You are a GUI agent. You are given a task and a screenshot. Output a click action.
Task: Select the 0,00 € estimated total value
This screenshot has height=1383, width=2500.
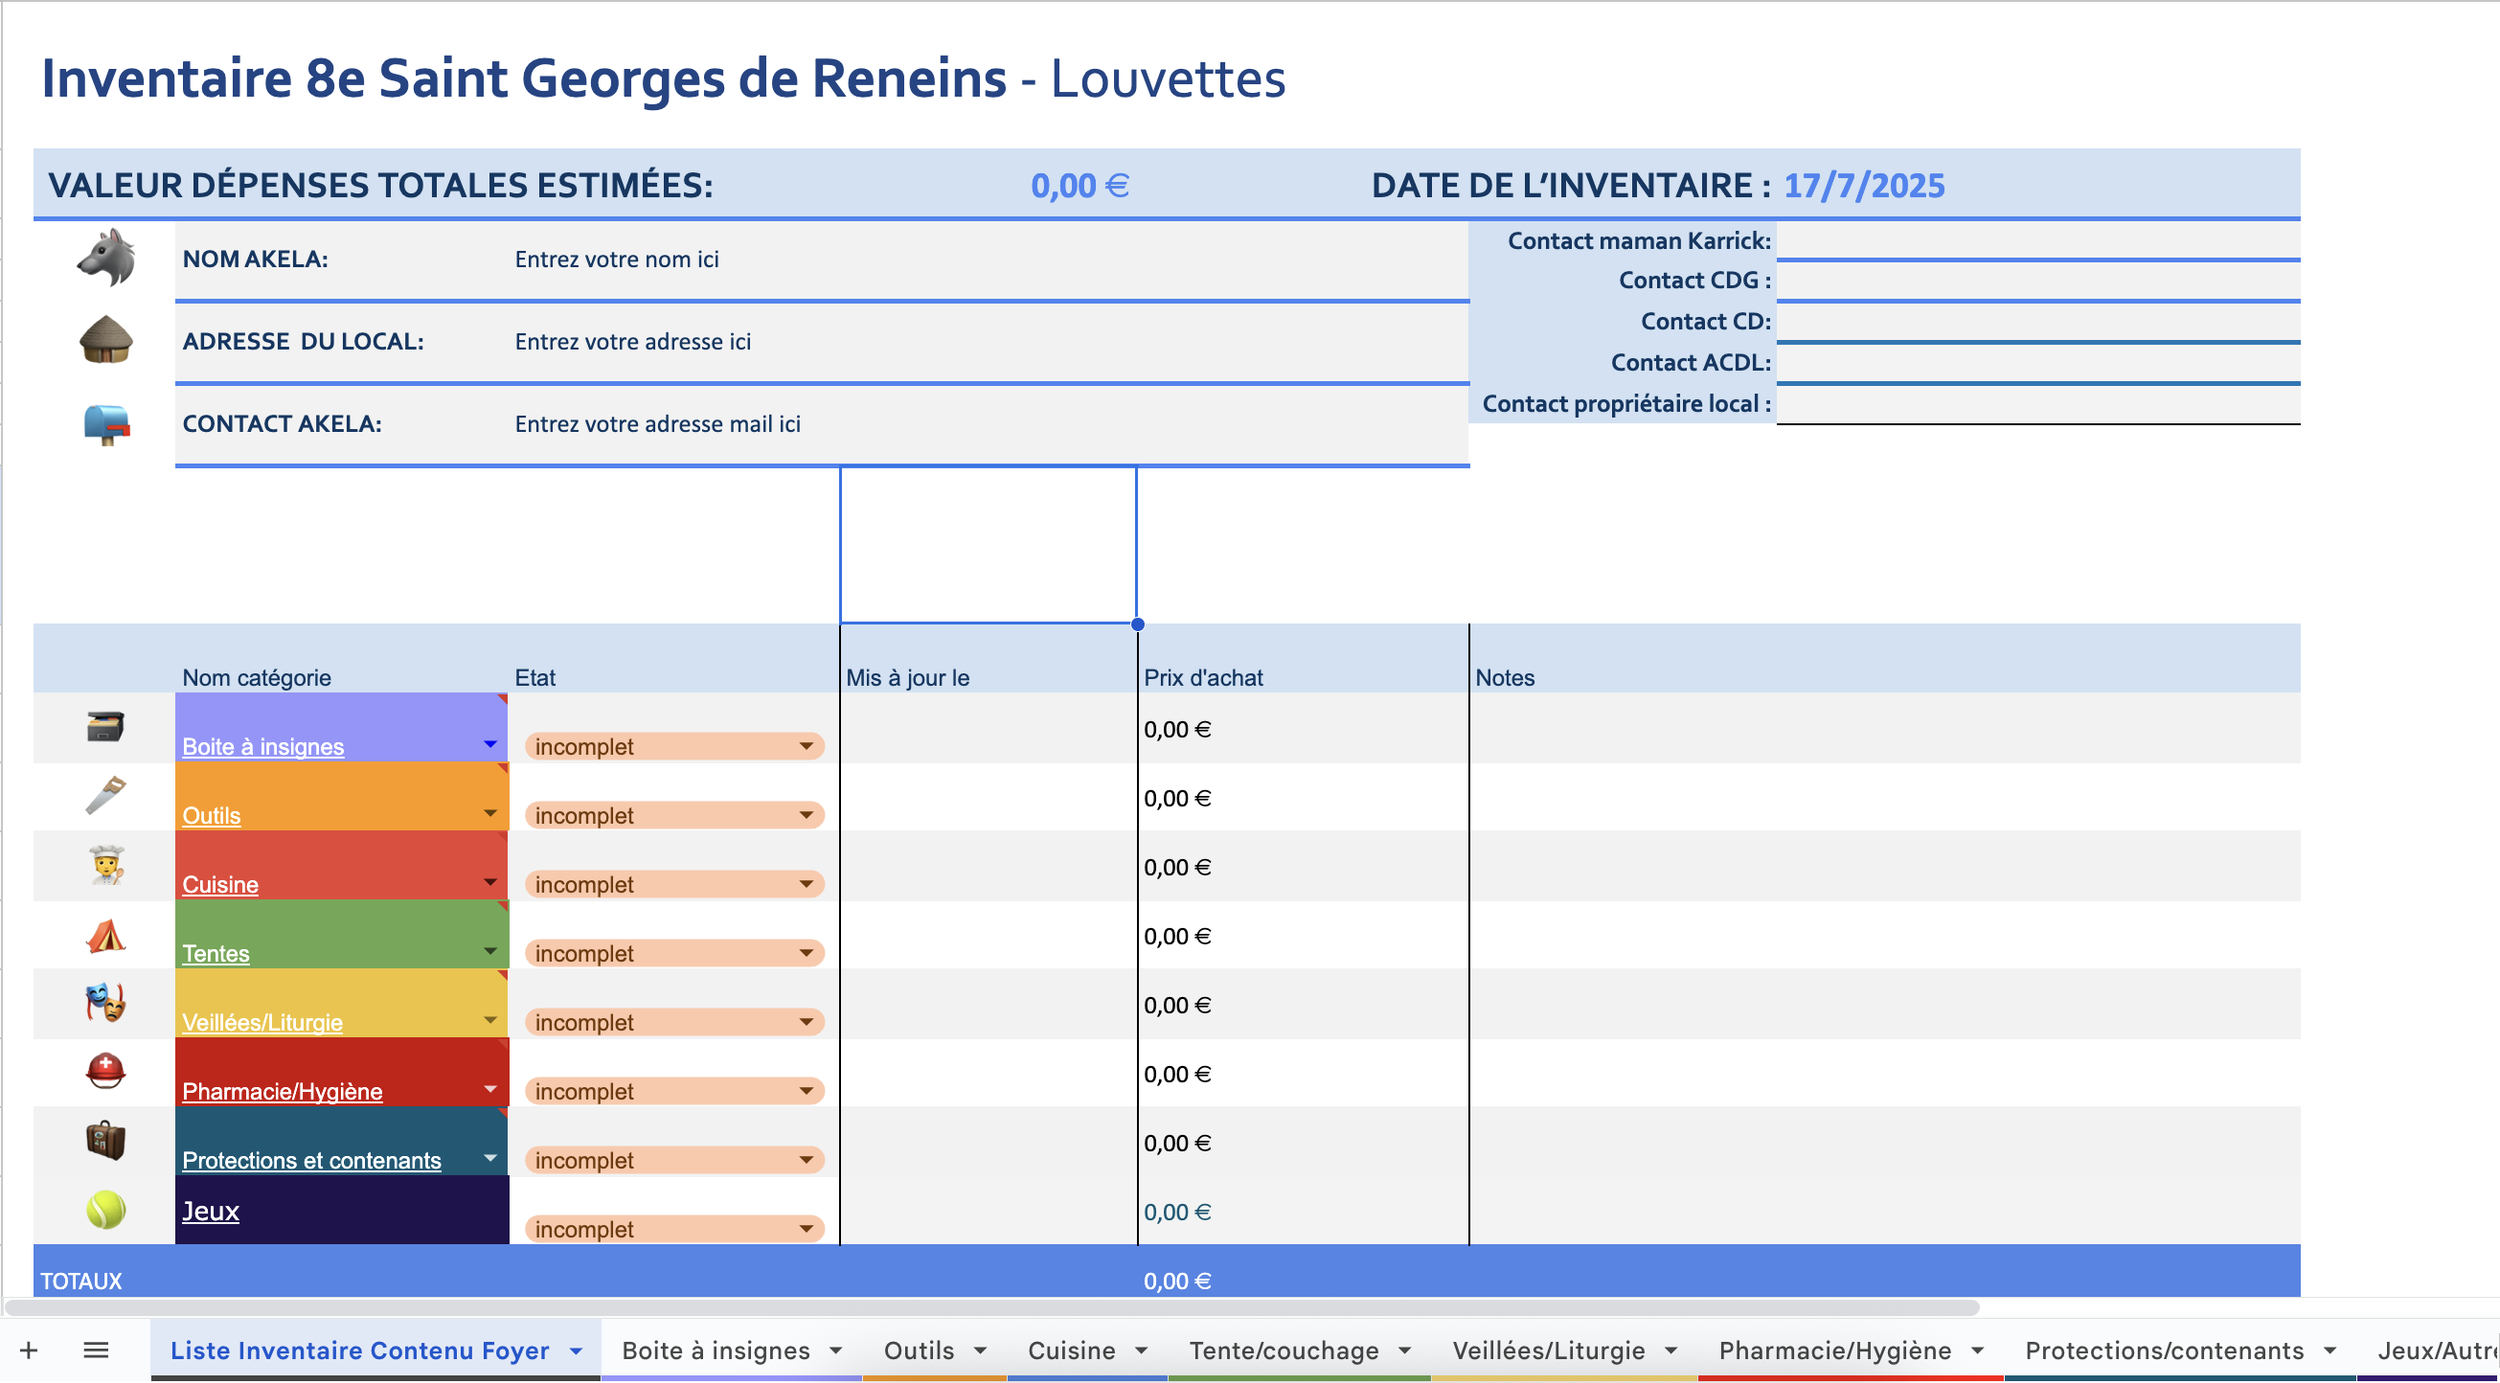coord(1080,186)
